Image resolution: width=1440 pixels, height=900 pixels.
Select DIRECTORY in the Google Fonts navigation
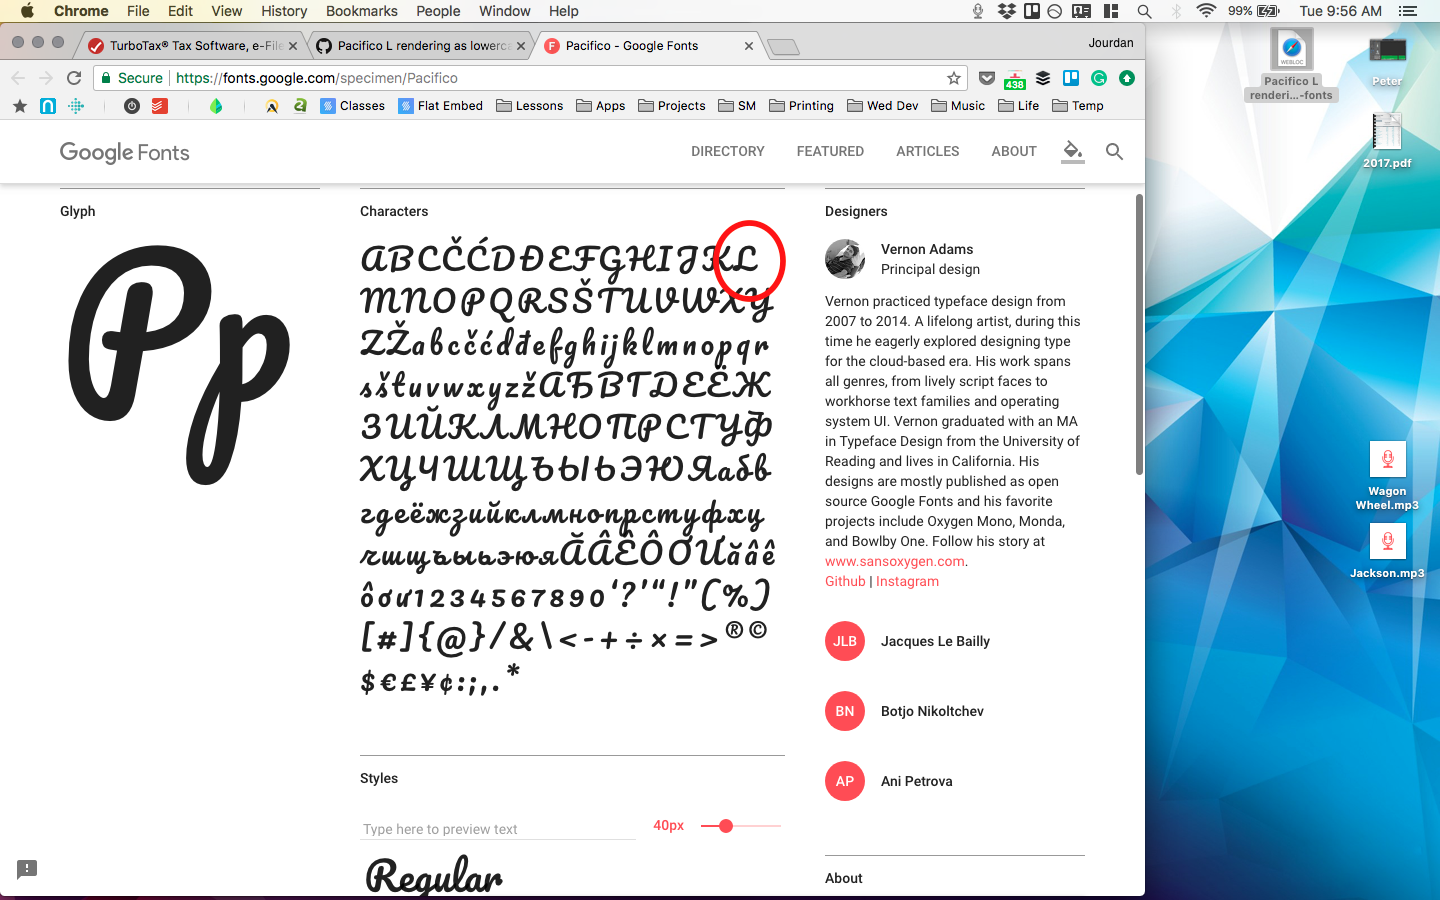[727, 151]
